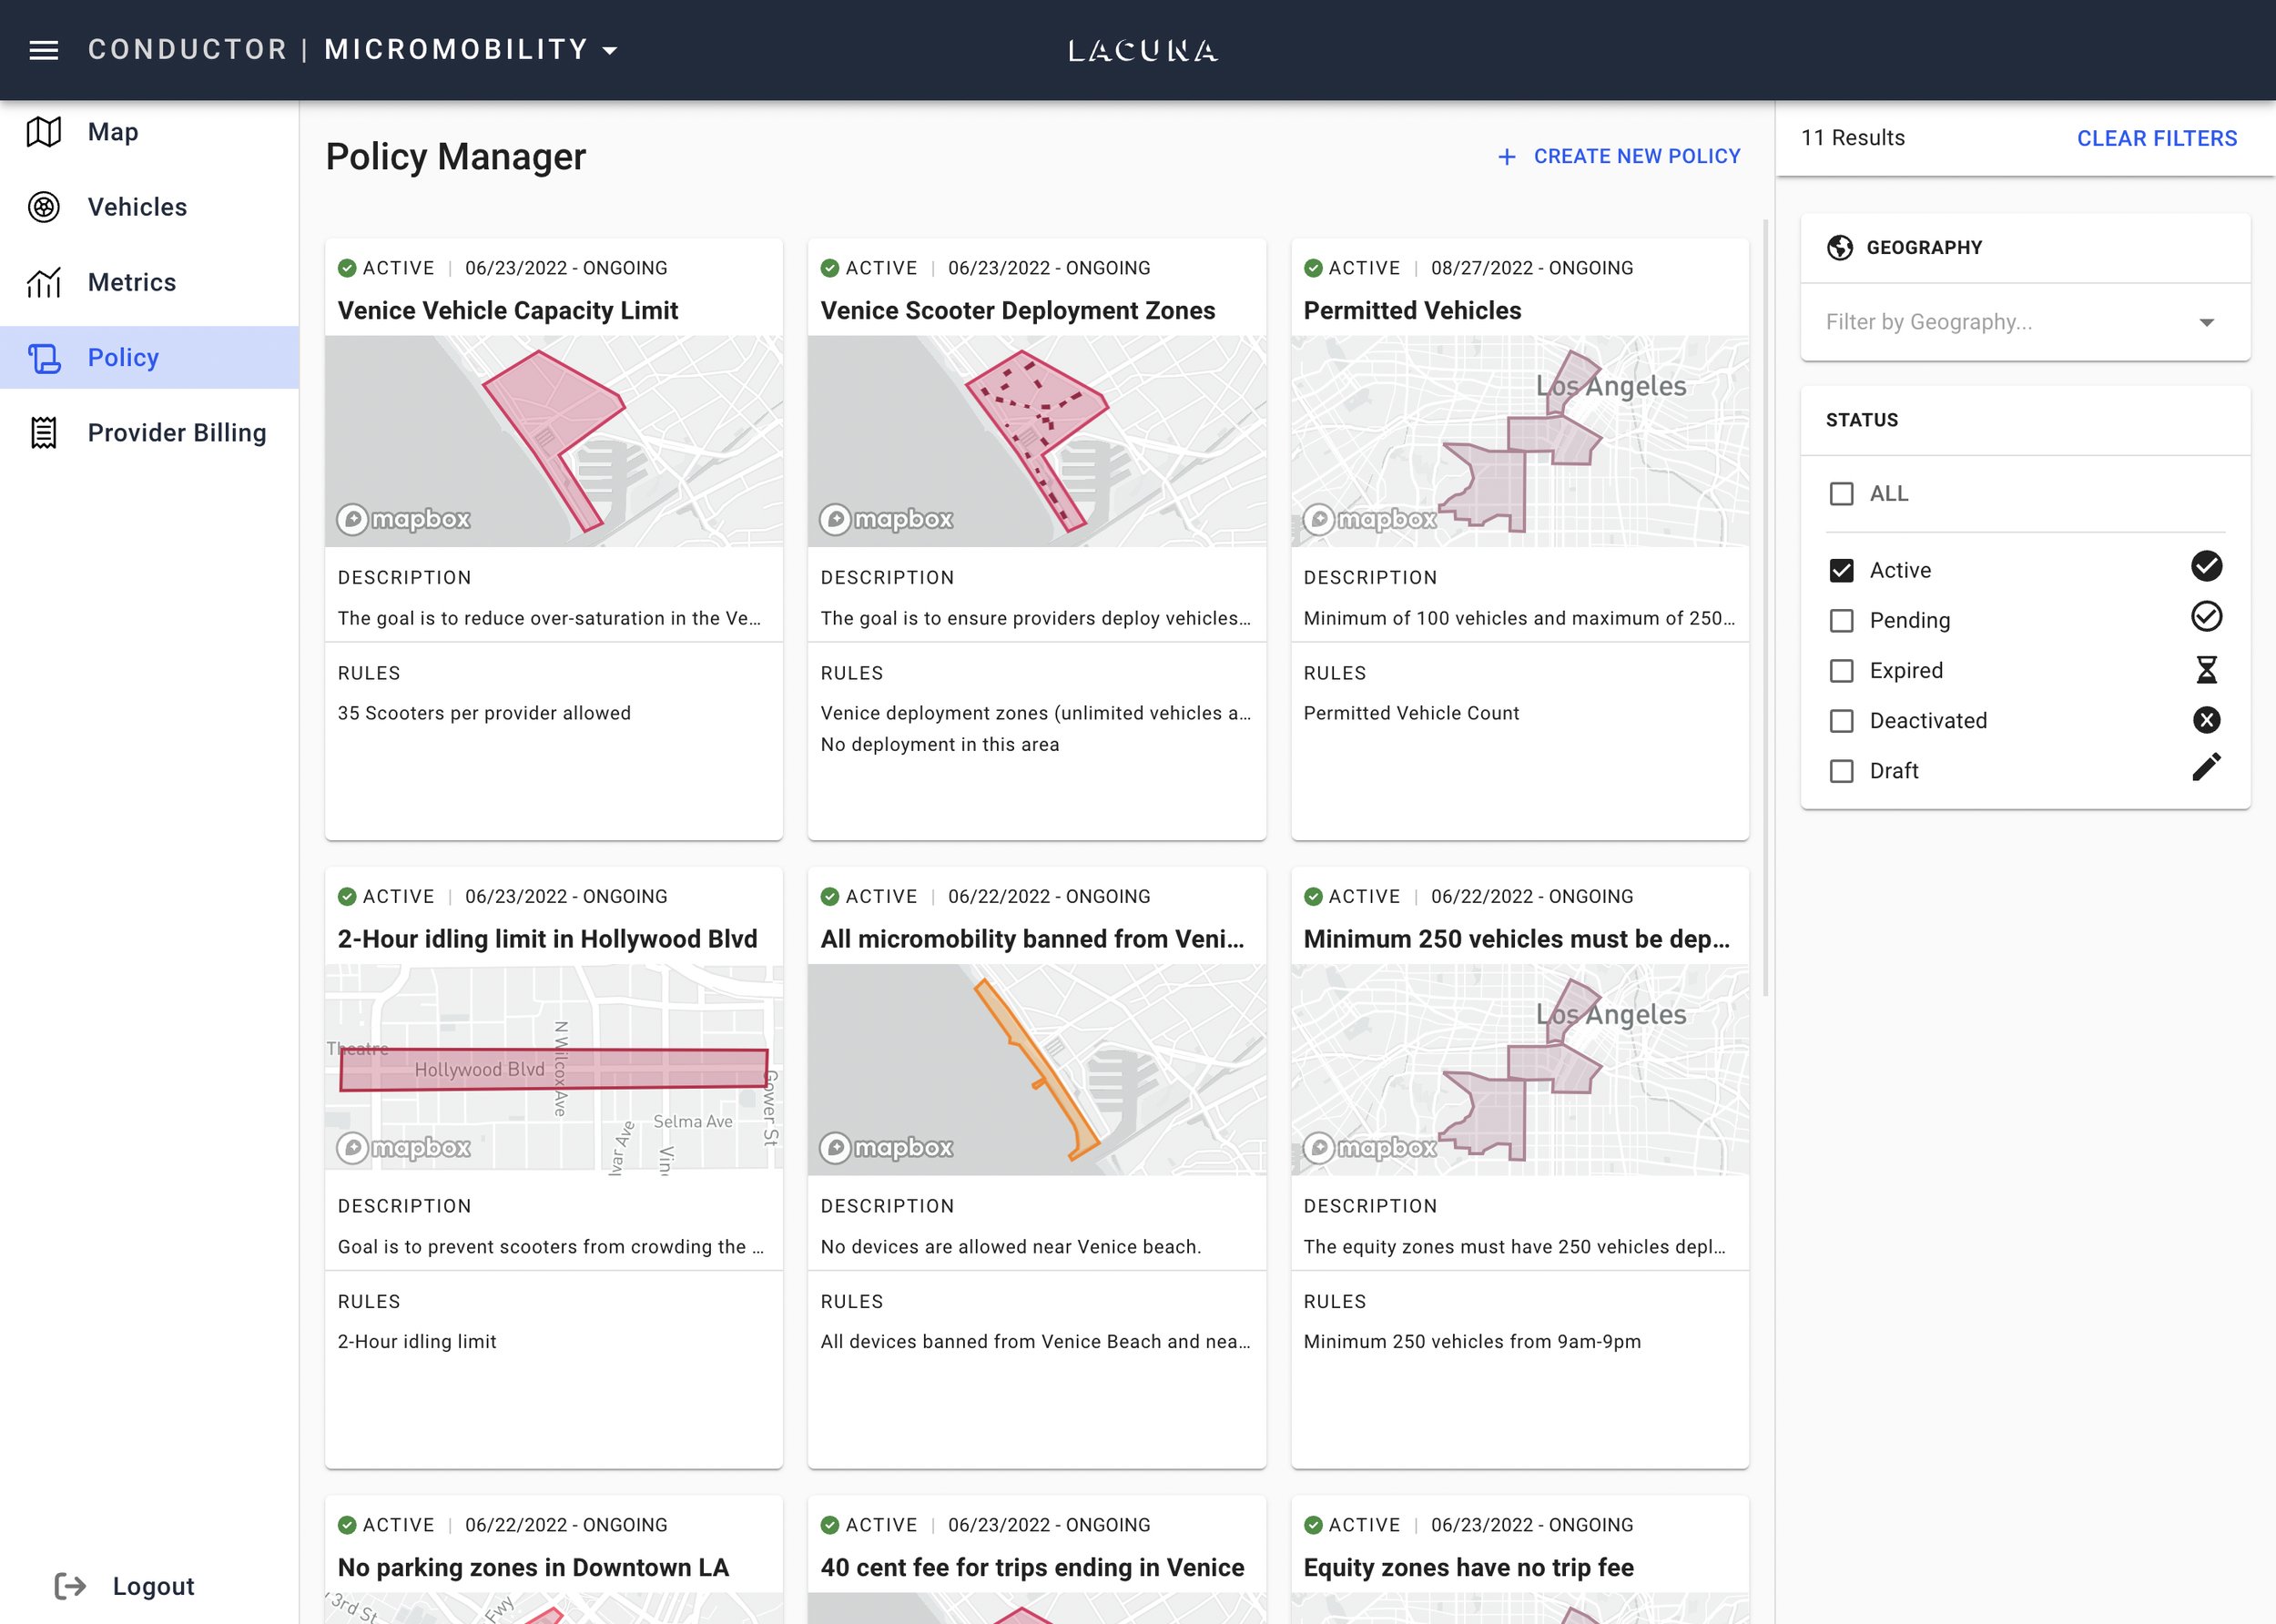Clear all filters
The height and width of the screenshot is (1624, 2276).
pyautogui.click(x=2157, y=138)
